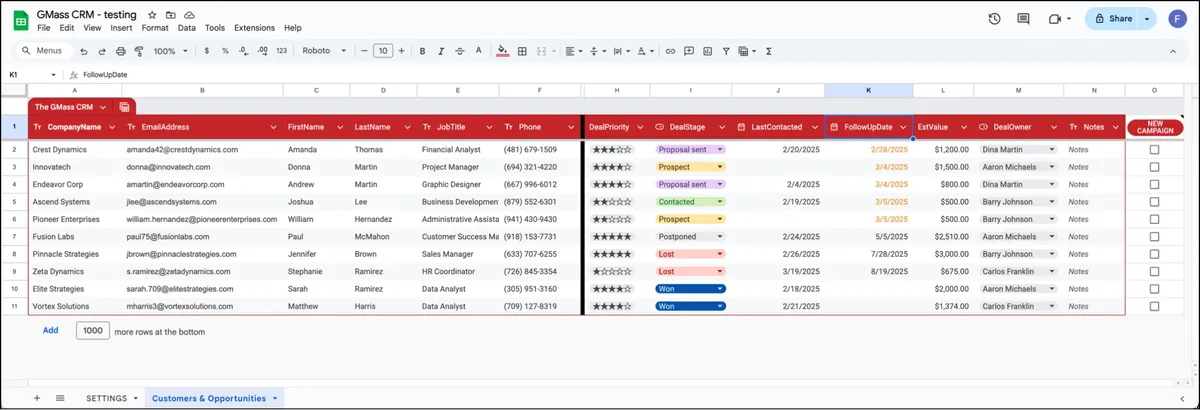1200x410 pixels.
Task: Open the share options arrow next to Share
Action: click(1147, 19)
